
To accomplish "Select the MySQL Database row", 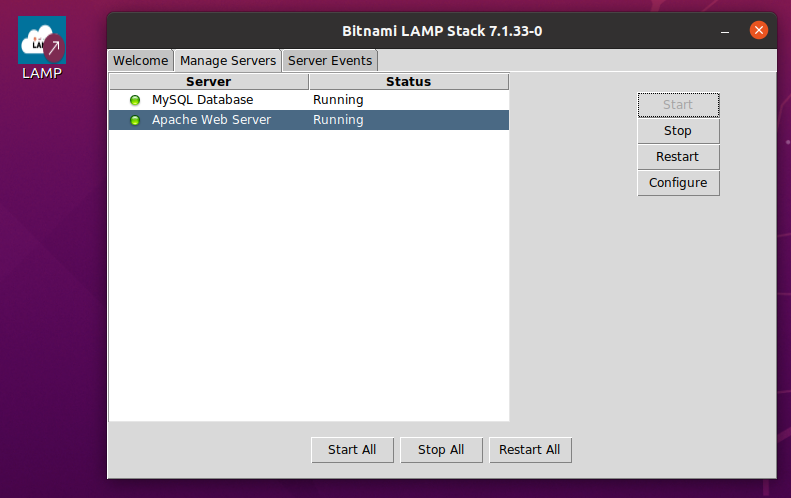I will (x=309, y=100).
